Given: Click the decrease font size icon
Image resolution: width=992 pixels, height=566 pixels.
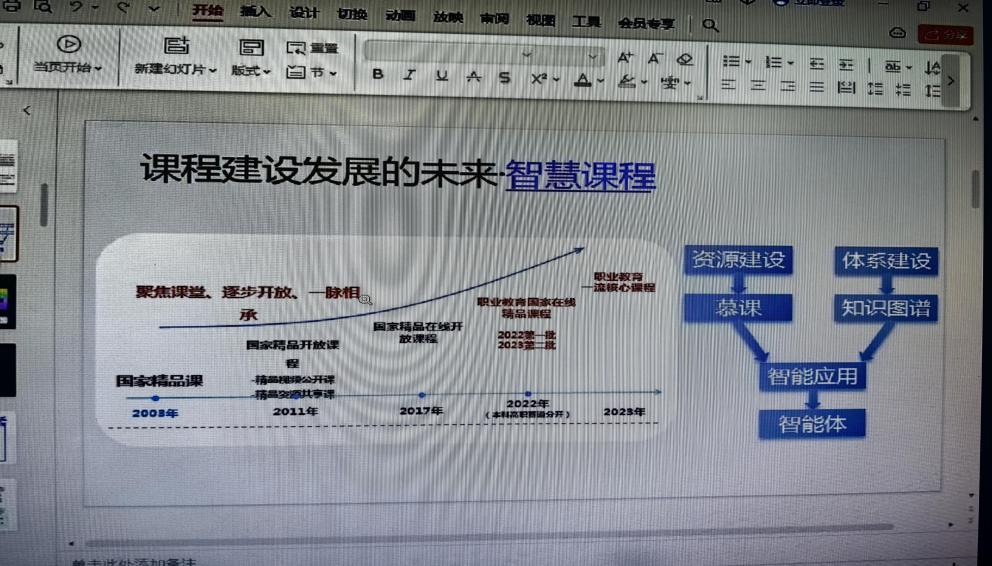Looking at the screenshot, I should [x=655, y=58].
